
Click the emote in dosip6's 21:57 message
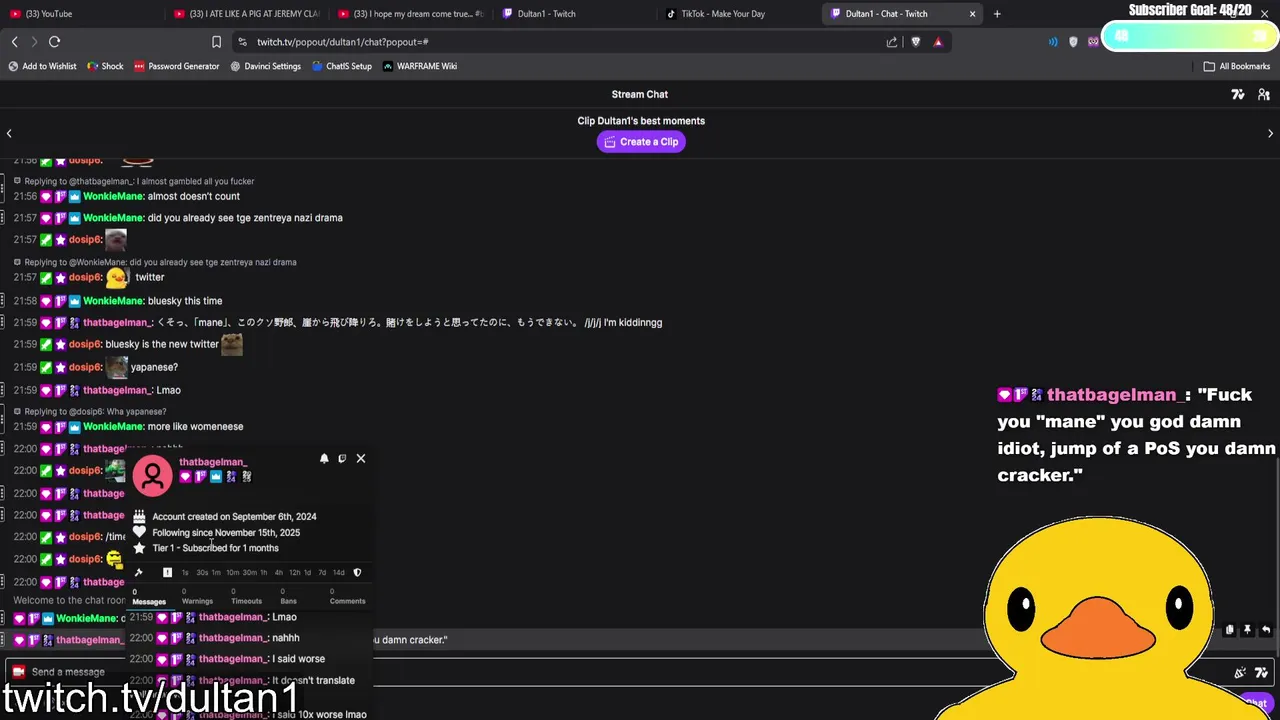coord(116,240)
